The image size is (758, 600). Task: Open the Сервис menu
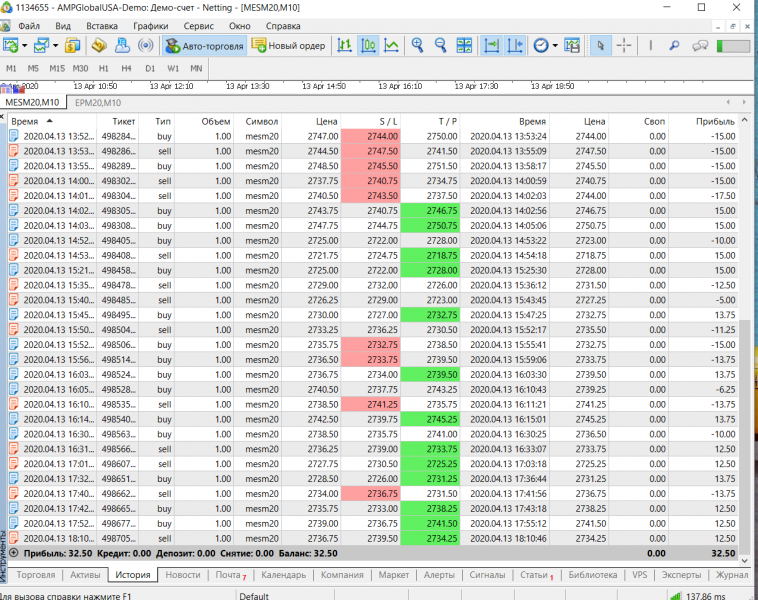[198, 24]
